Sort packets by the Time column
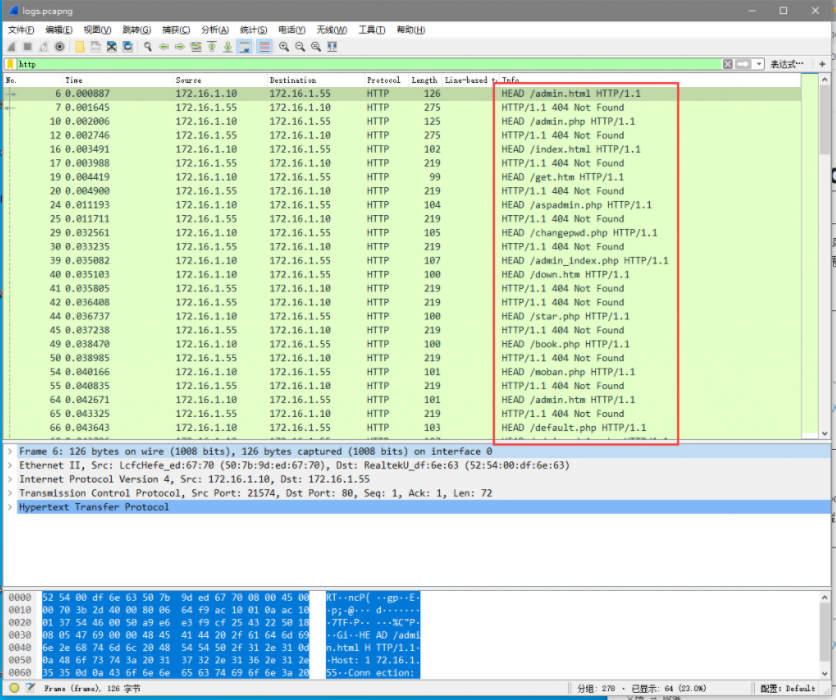836x700 pixels. (x=118, y=80)
